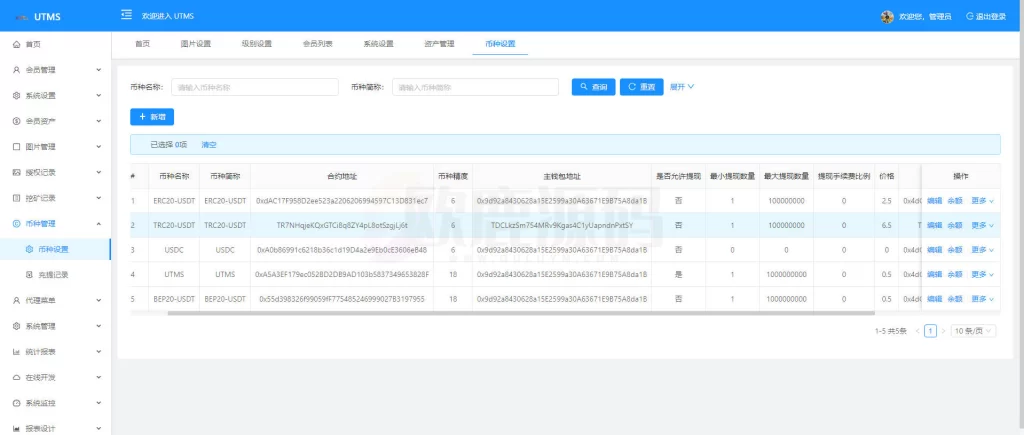Screen dimensions: 1024x435
Task: Expand the 会员资产 sidebar menu
Action: click(x=99, y=121)
